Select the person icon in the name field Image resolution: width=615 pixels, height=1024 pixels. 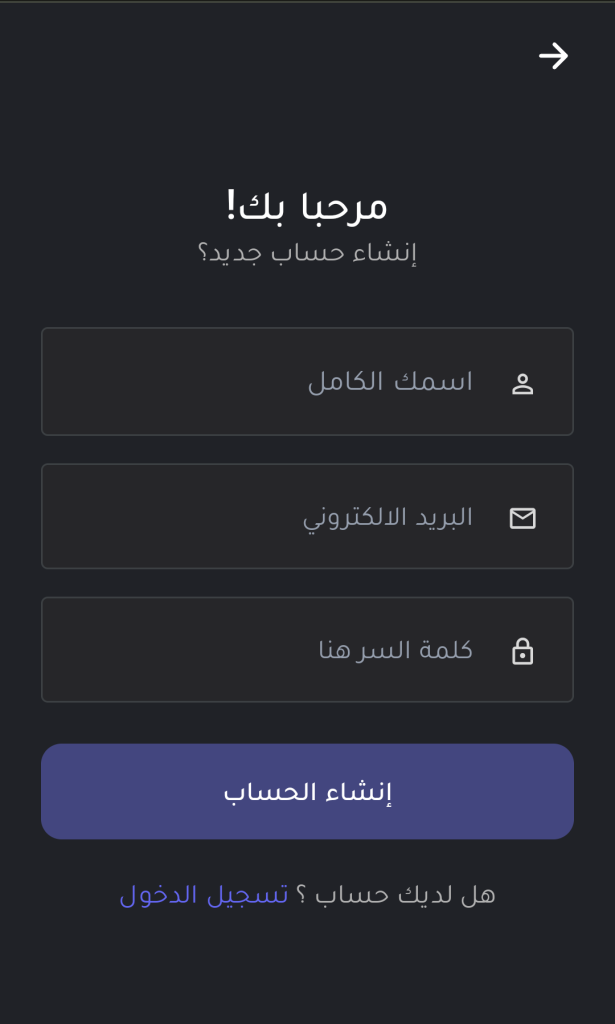[522, 381]
